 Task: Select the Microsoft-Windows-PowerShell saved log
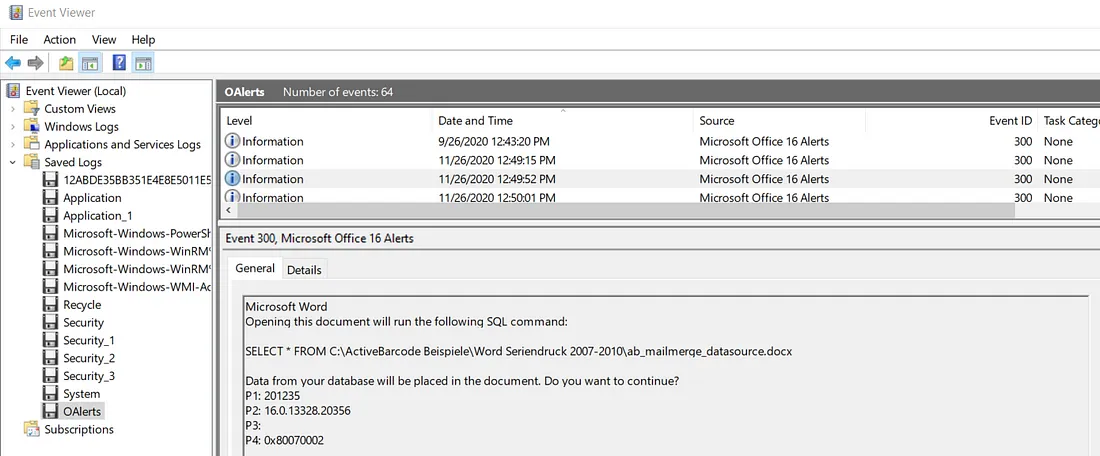click(x=136, y=234)
